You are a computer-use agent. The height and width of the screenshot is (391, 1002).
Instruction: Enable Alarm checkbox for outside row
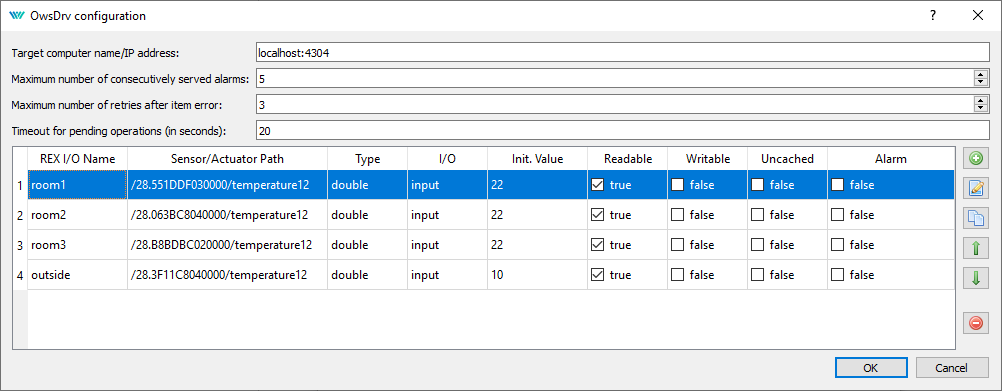pyautogui.click(x=837, y=275)
